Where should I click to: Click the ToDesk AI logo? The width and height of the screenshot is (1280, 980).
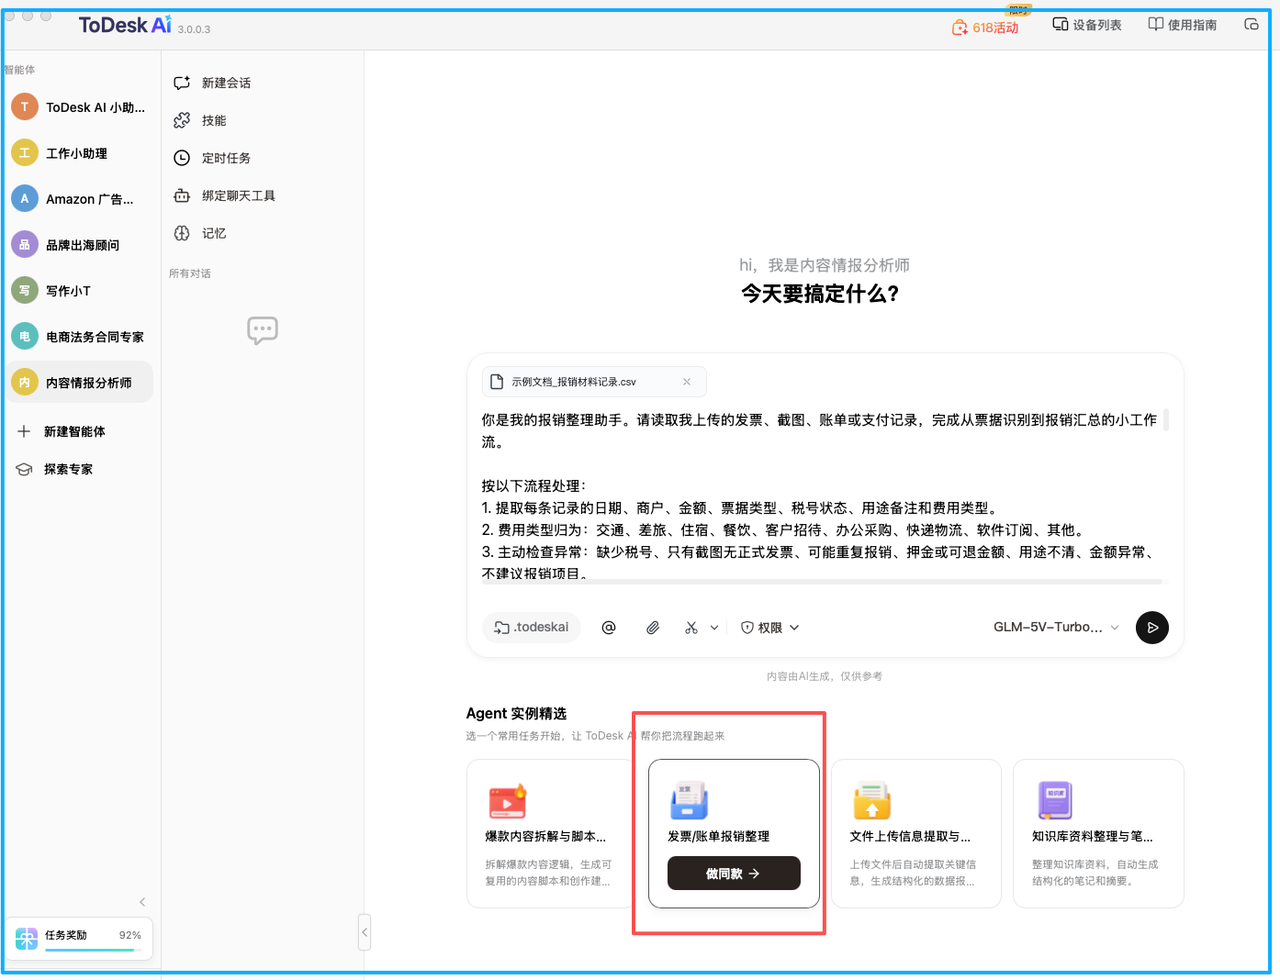click(125, 25)
